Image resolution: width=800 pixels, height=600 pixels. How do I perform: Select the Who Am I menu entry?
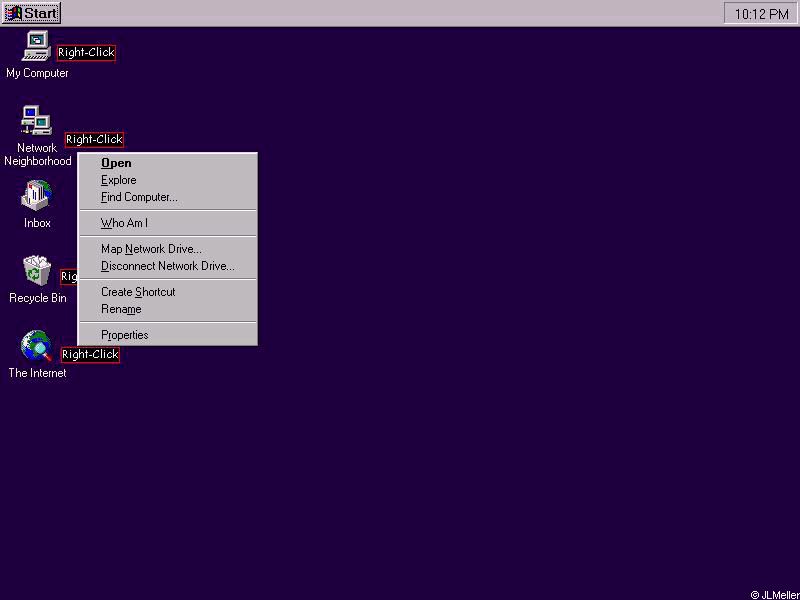point(167,223)
